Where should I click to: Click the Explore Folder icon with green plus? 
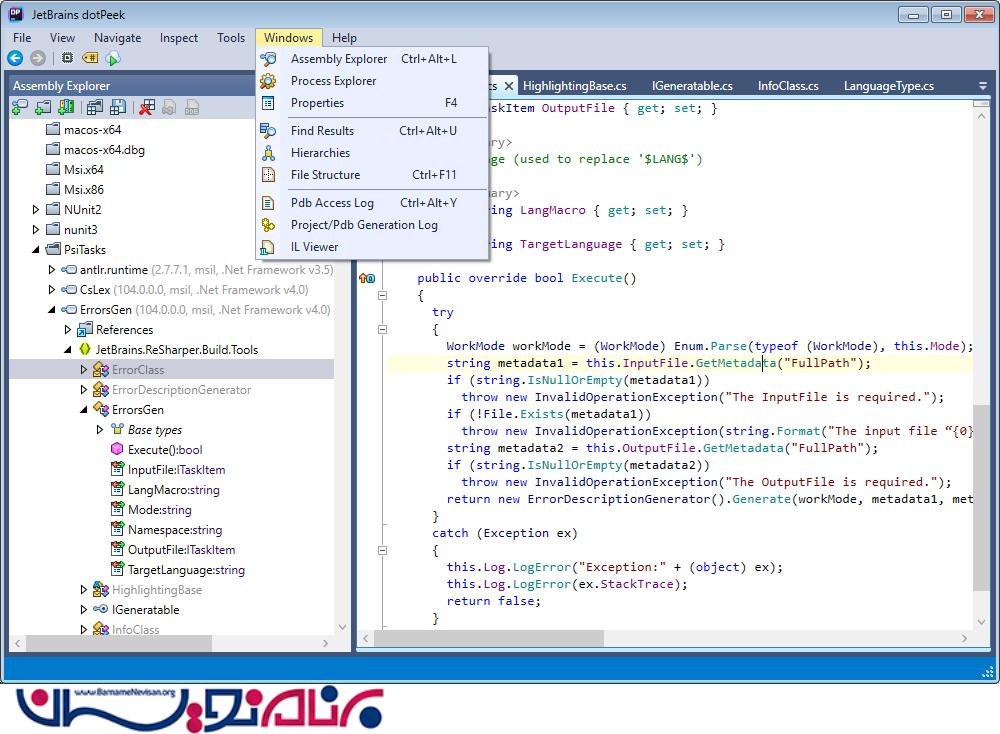(44, 108)
